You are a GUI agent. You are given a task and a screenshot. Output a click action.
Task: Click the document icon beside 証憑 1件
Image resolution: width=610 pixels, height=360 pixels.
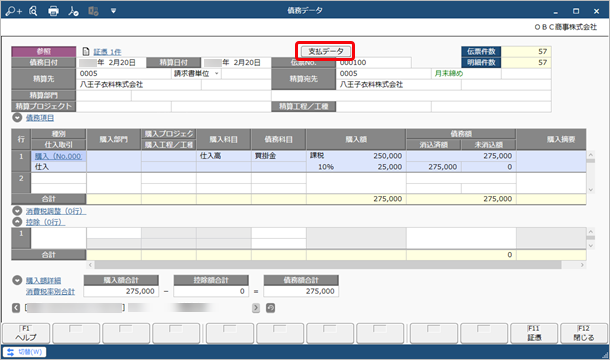tap(86, 51)
